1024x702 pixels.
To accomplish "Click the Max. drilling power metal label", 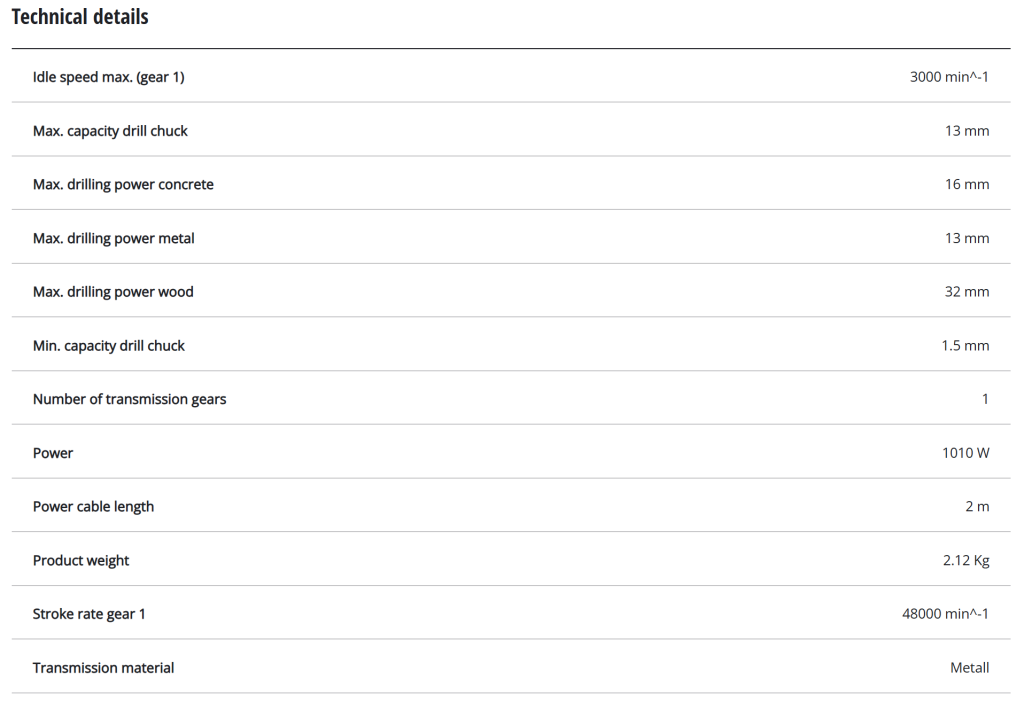I will (x=114, y=238).
